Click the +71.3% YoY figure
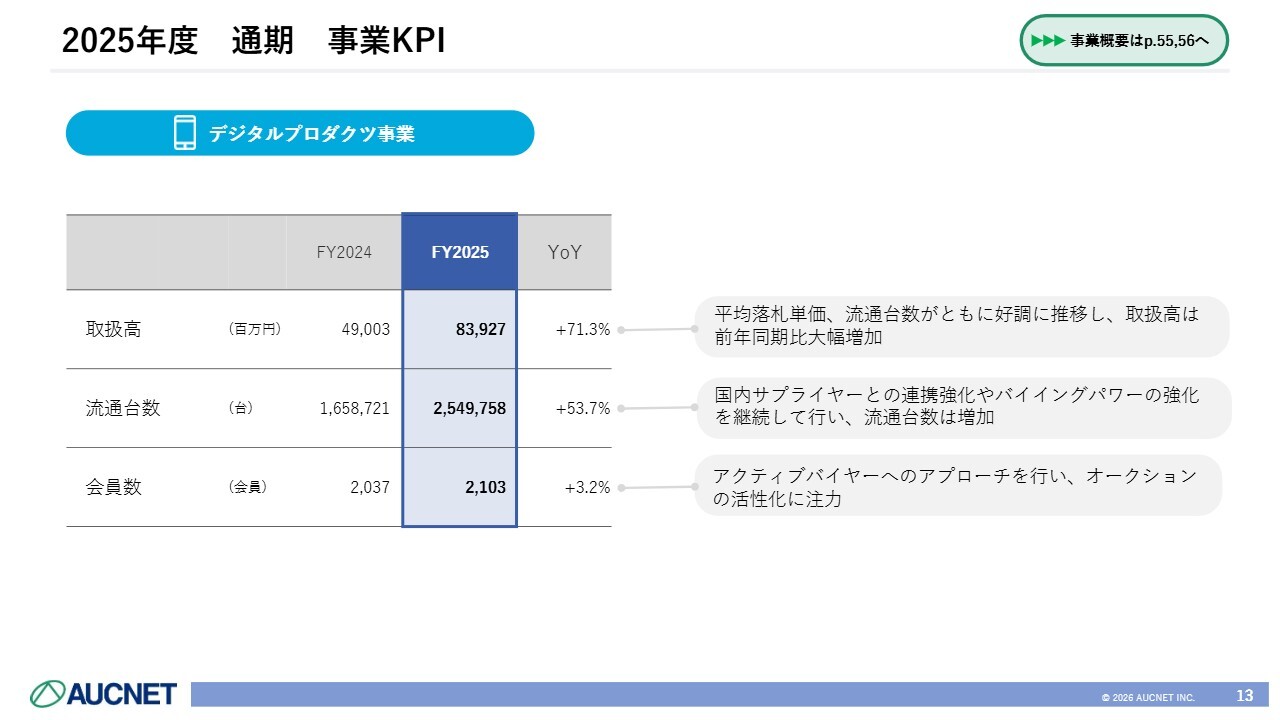Screen dimensions: 1280x720 [x=582, y=329]
